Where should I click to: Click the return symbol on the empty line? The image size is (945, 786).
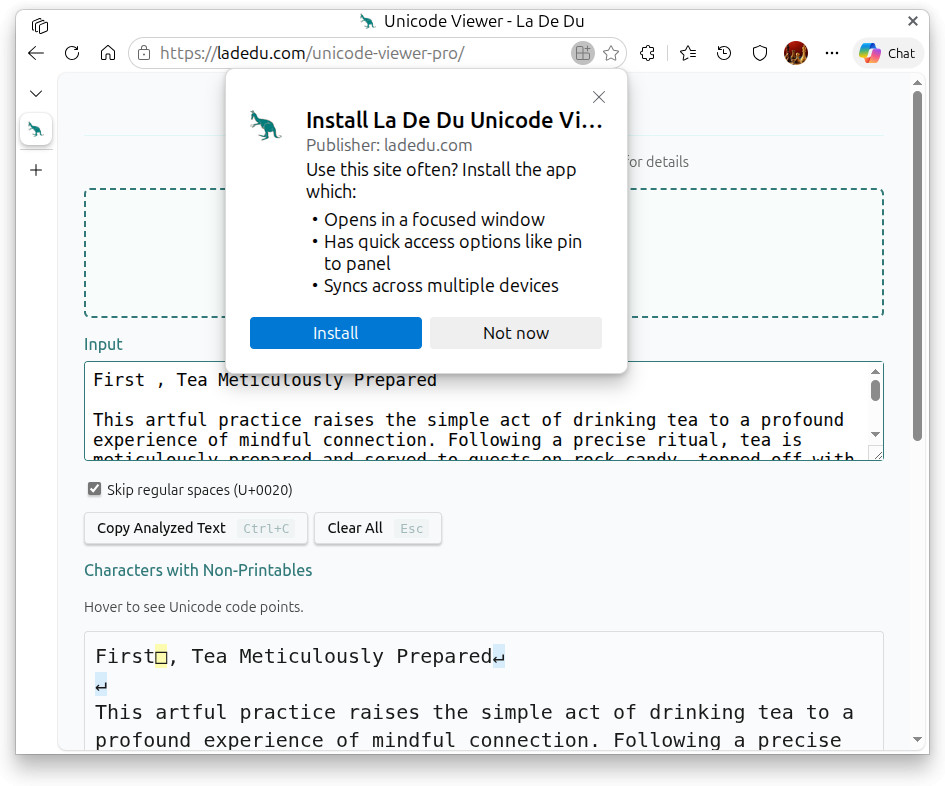pos(101,685)
